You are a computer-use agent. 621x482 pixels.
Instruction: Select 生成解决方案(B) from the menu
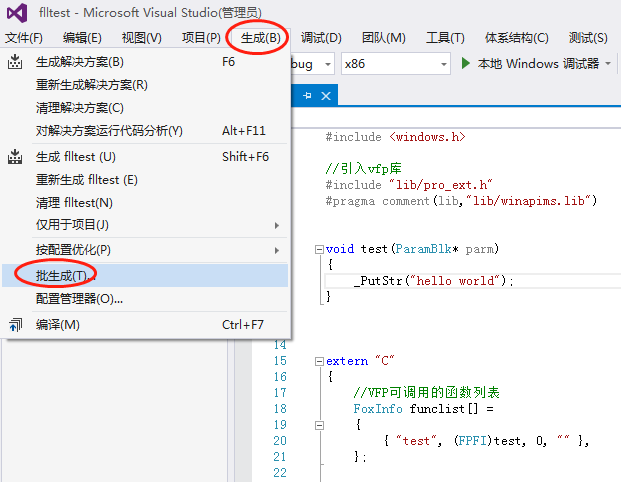click(145, 62)
